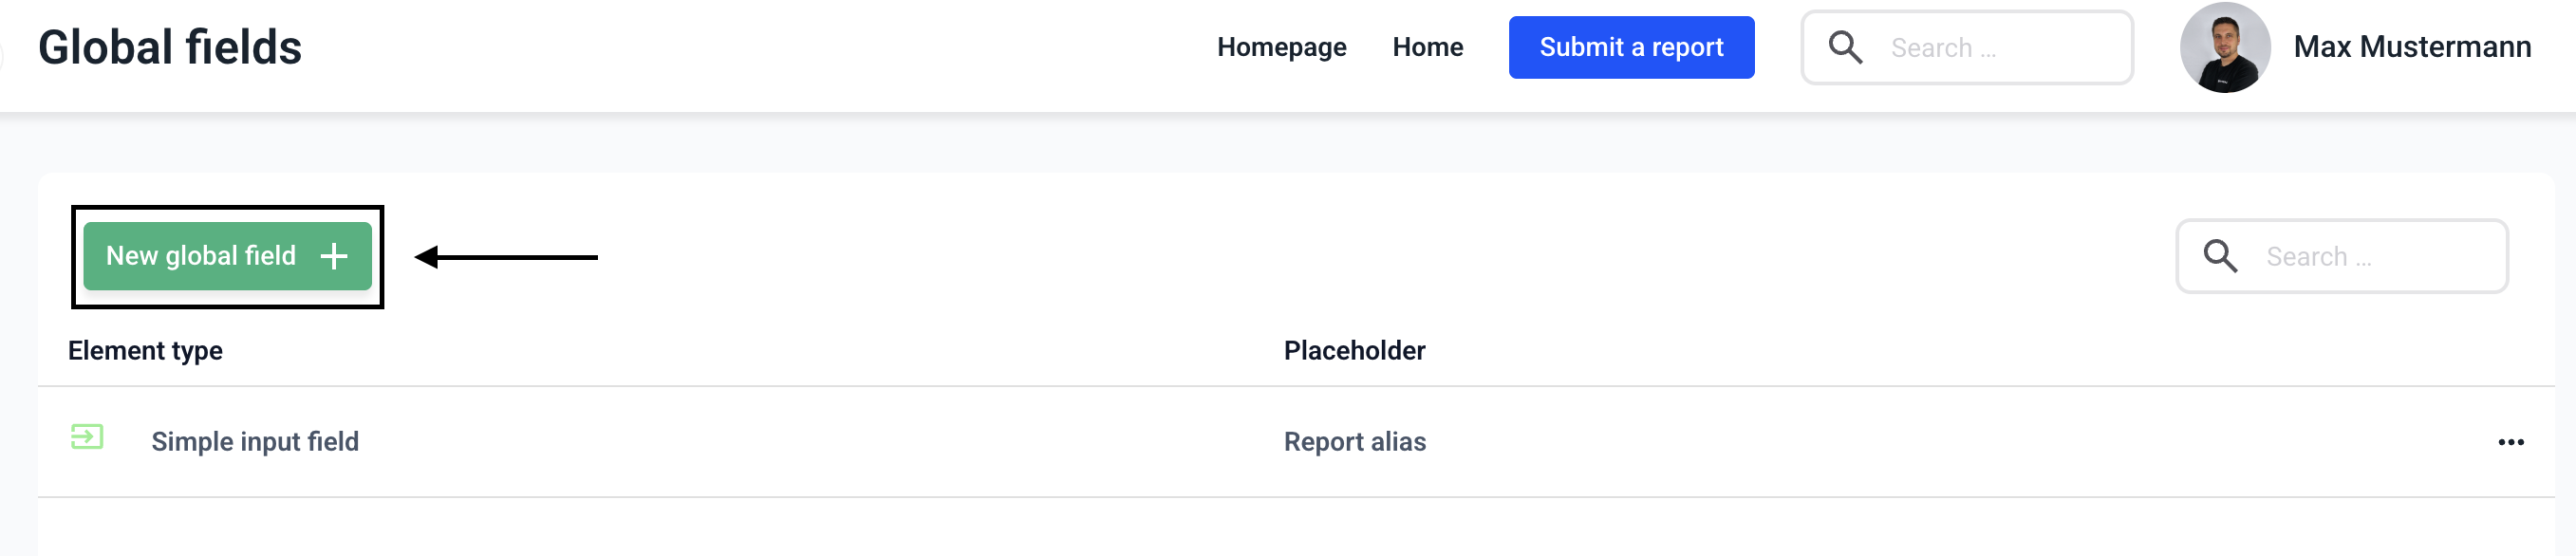Open the Homepage menu item
Image resolution: width=2576 pixels, height=556 pixels.
pyautogui.click(x=1281, y=47)
